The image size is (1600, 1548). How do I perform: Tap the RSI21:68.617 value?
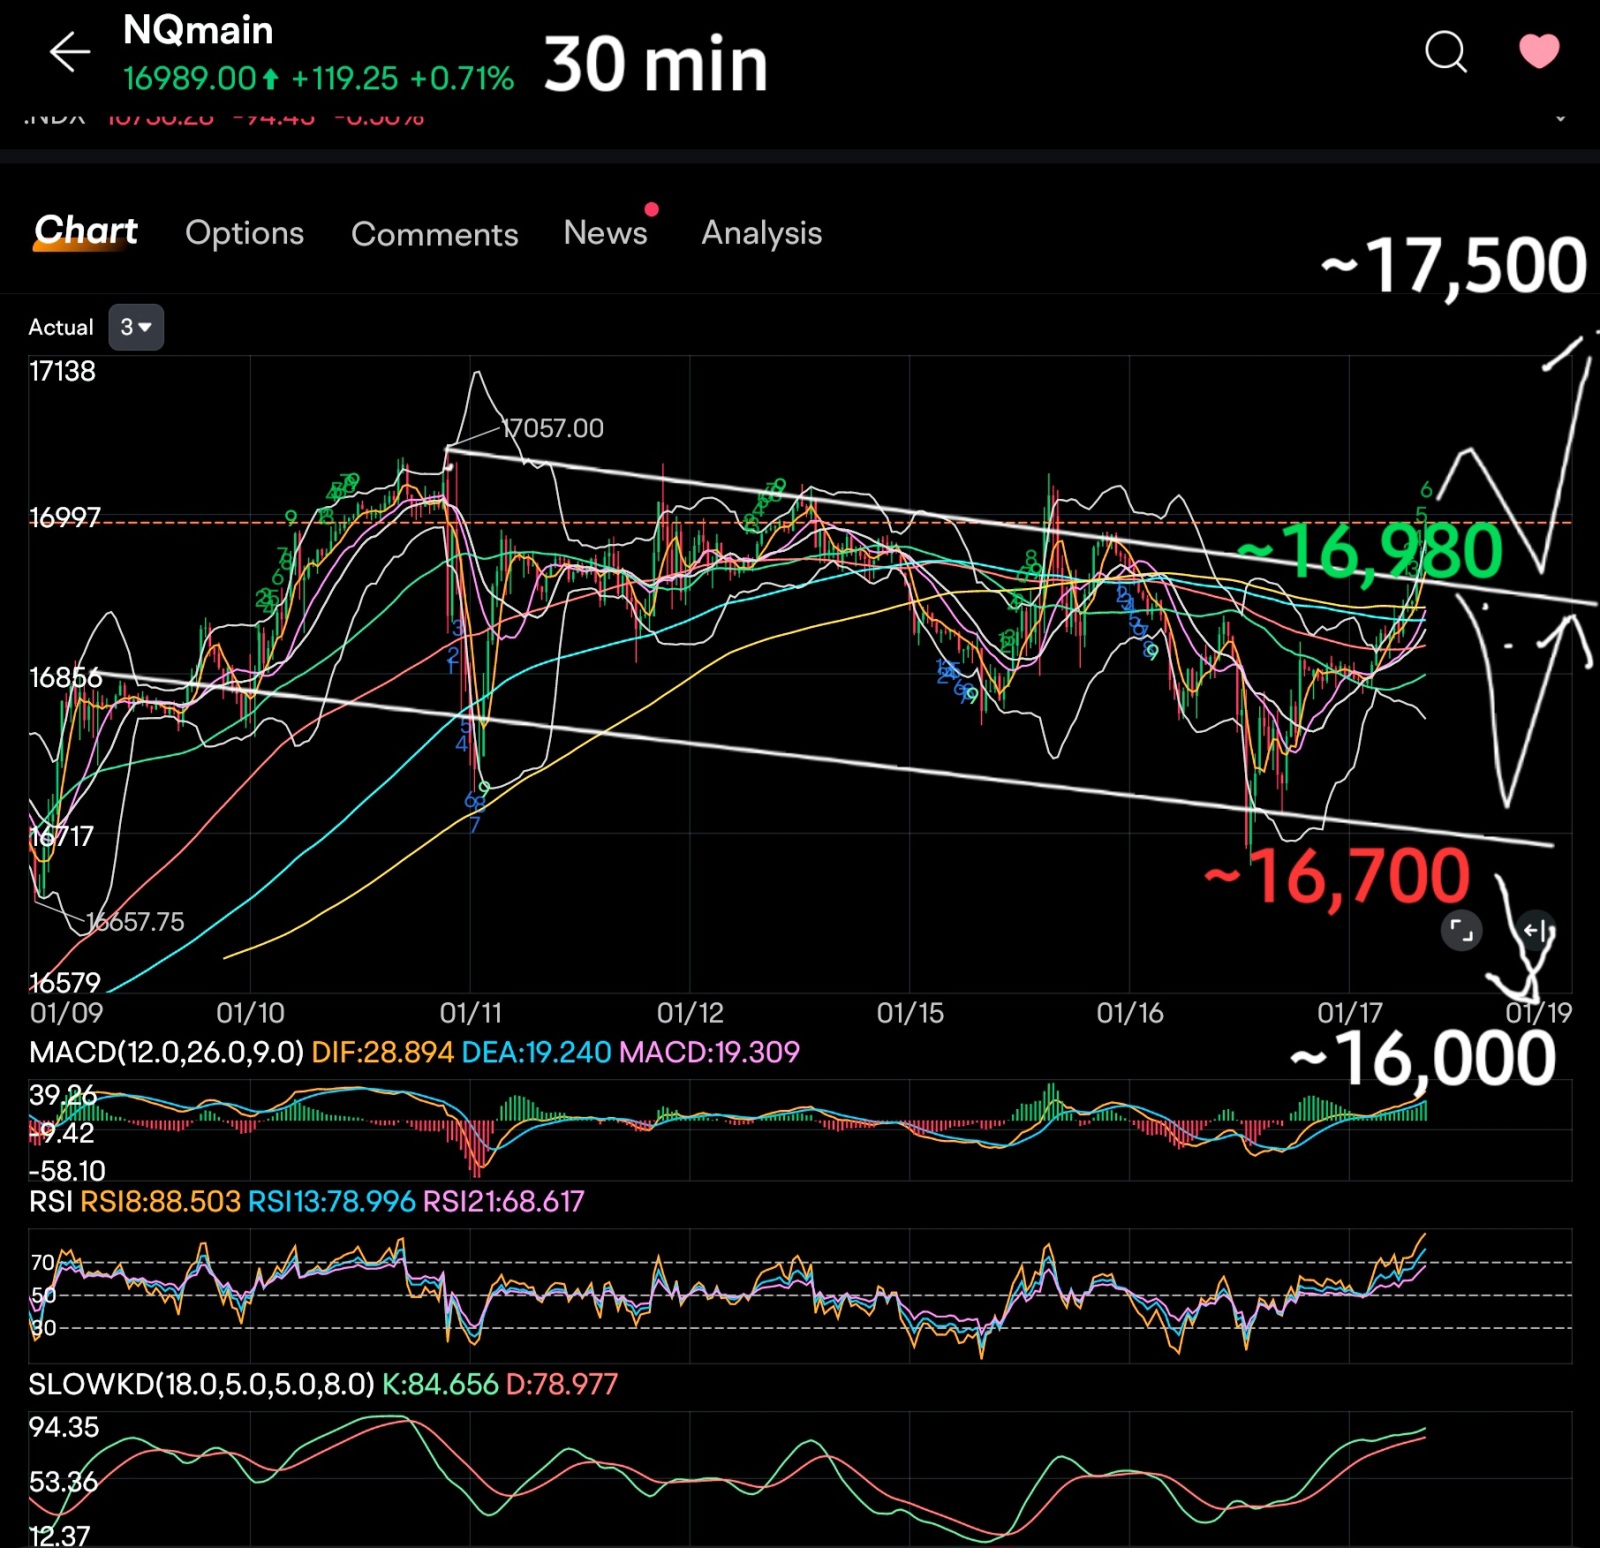[x=503, y=1201]
